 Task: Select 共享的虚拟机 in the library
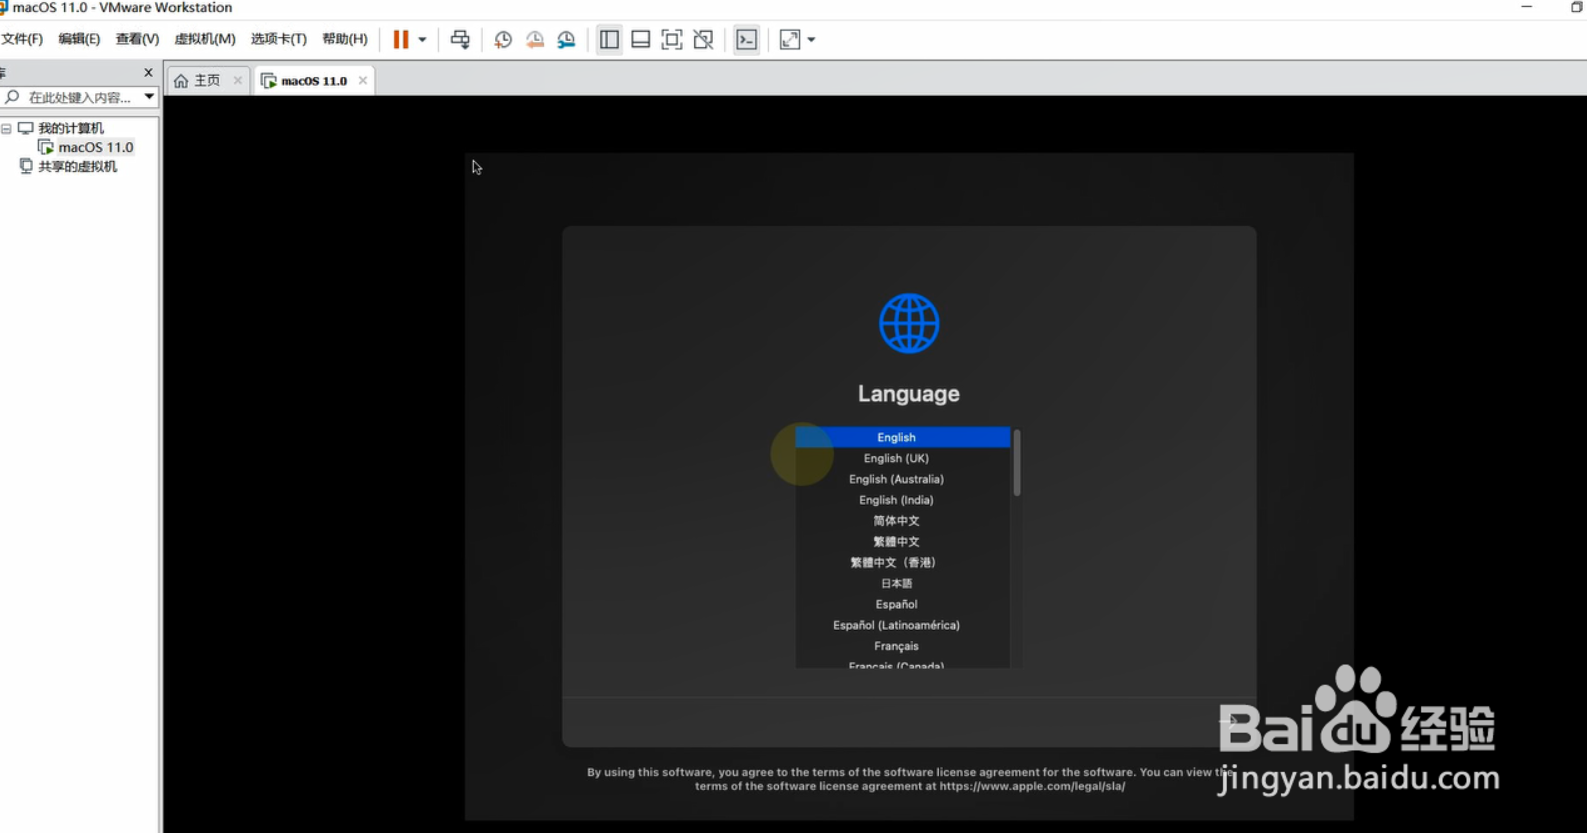pyautogui.click(x=77, y=167)
